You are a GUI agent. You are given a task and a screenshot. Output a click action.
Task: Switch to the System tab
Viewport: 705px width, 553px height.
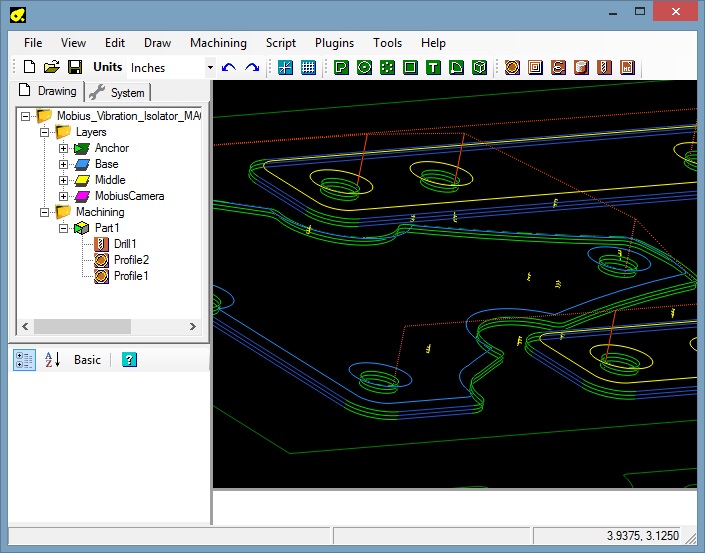click(118, 92)
